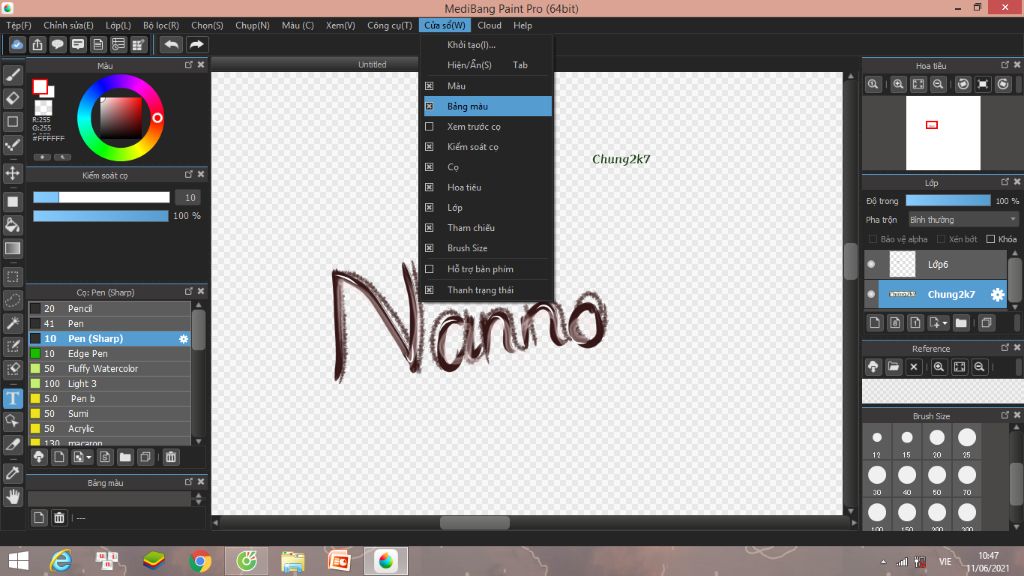Image resolution: width=1024 pixels, height=576 pixels.
Task: Undock the Reference panel
Action: pos(1004,347)
